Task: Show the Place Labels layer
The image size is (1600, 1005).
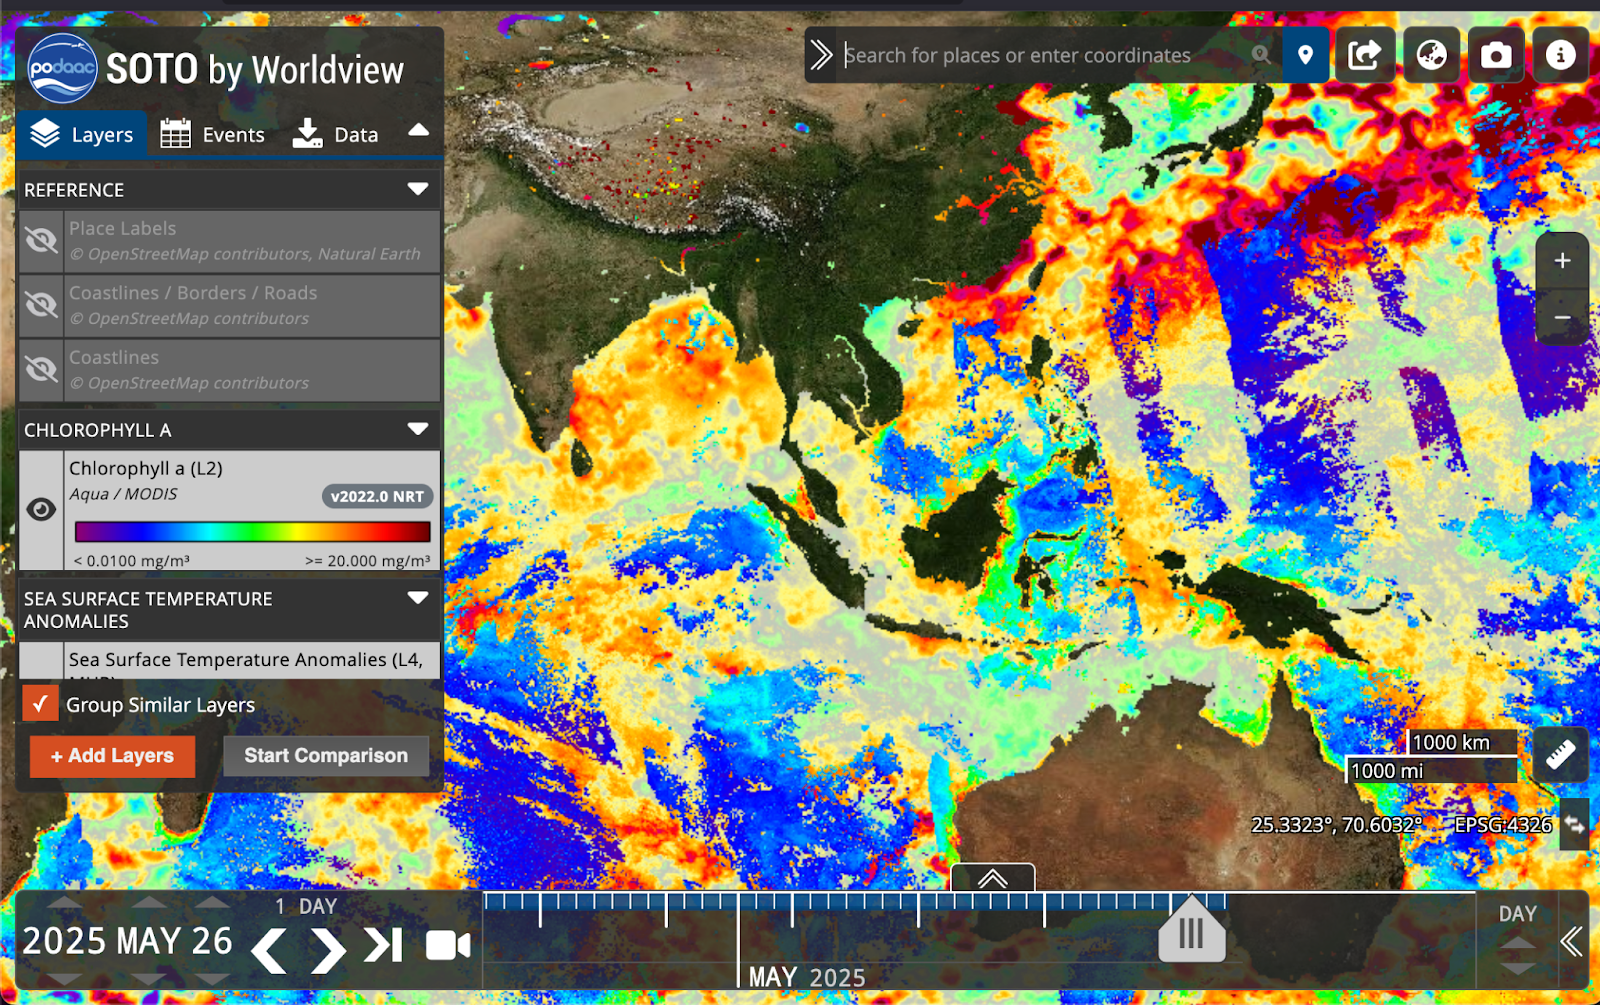Action: pyautogui.click(x=41, y=240)
